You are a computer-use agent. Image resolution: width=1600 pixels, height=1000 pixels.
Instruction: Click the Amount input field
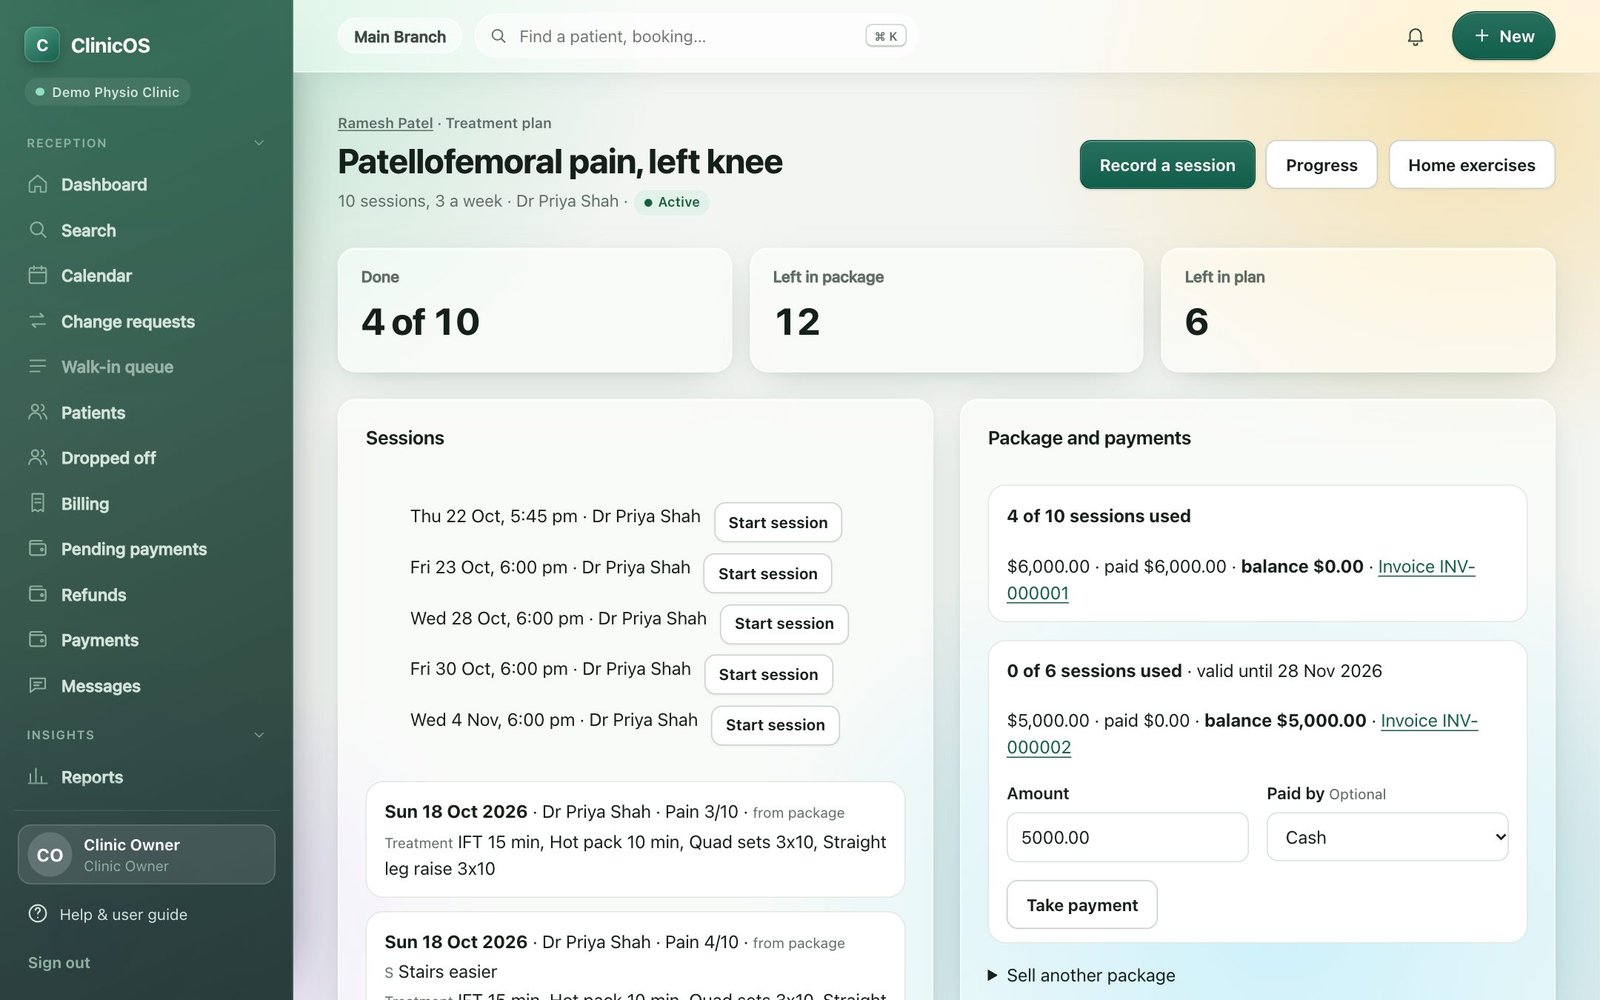1127,837
